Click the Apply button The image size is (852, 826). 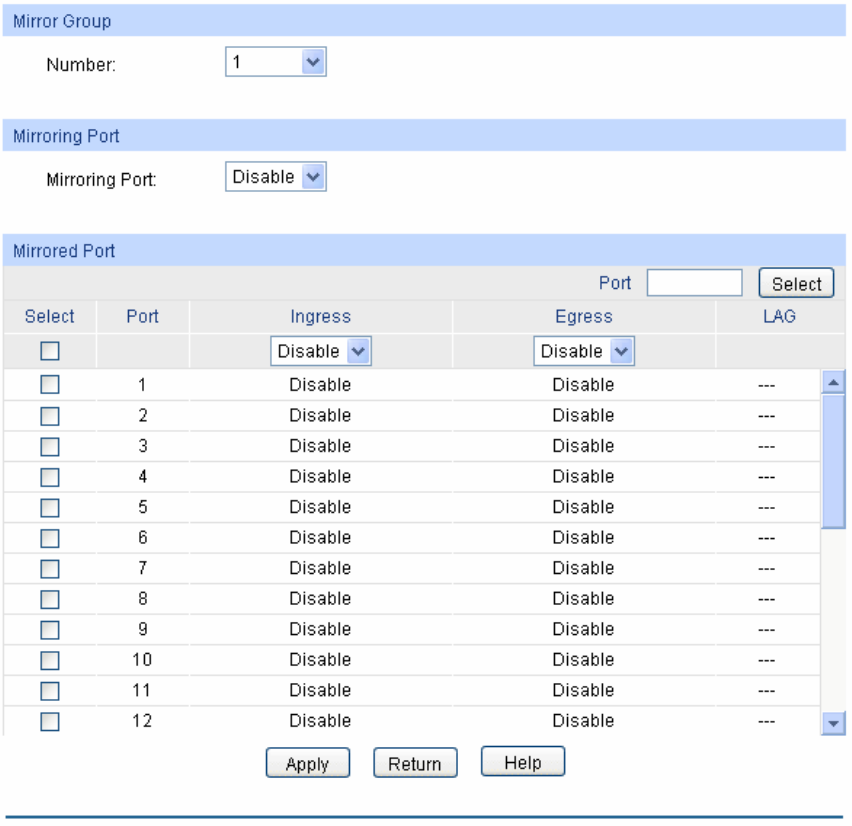[308, 764]
